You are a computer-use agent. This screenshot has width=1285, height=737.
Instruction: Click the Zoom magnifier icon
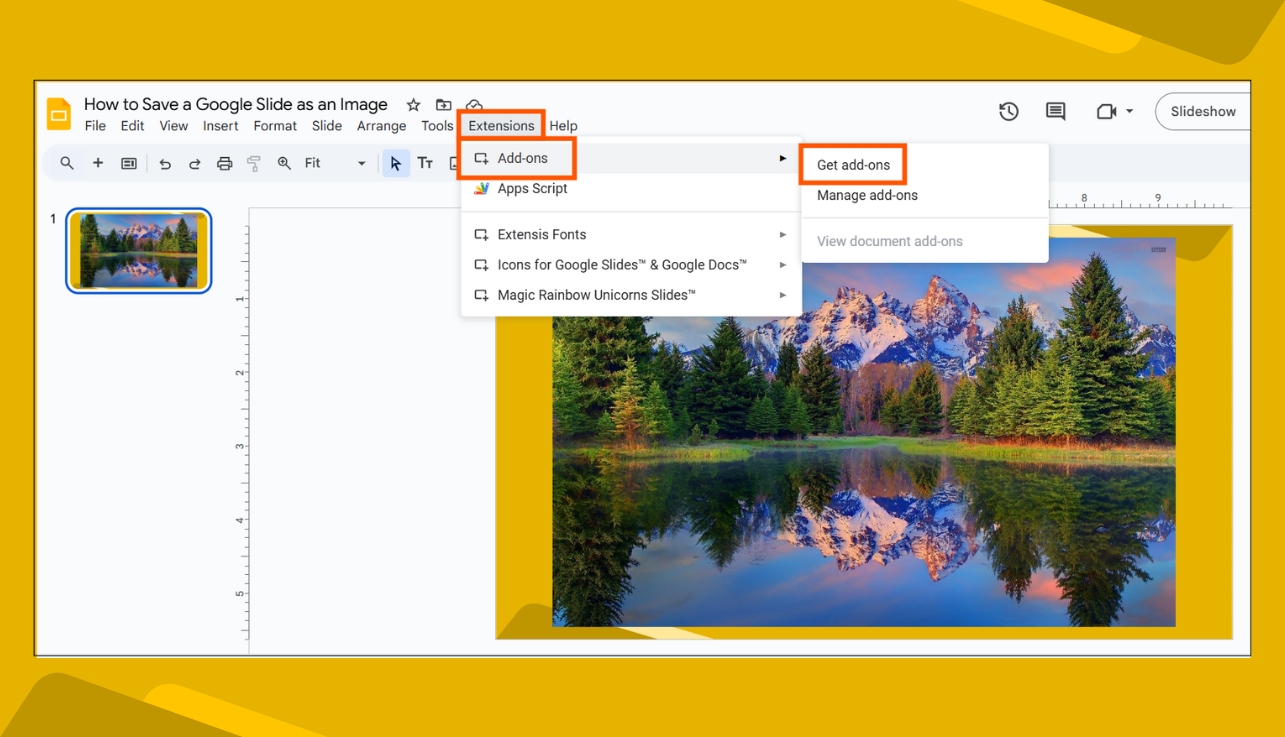point(283,162)
